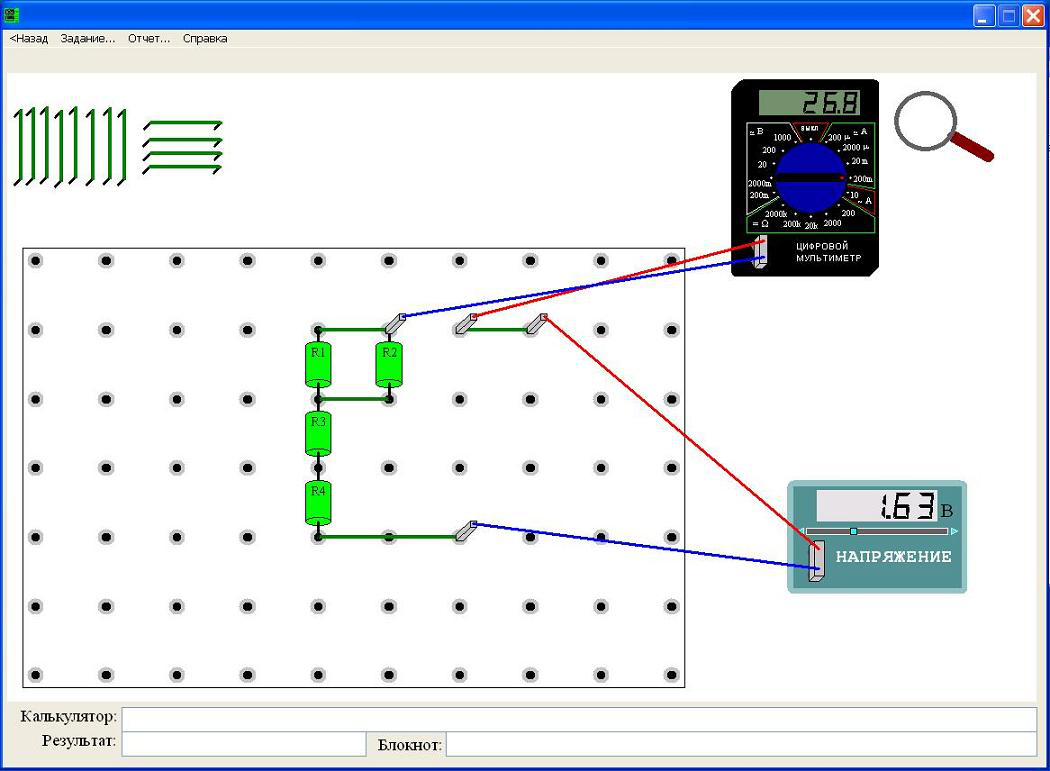Set multimeter dial to 20k ohms
Viewport: 1050px width, 771px height.
coord(811,226)
